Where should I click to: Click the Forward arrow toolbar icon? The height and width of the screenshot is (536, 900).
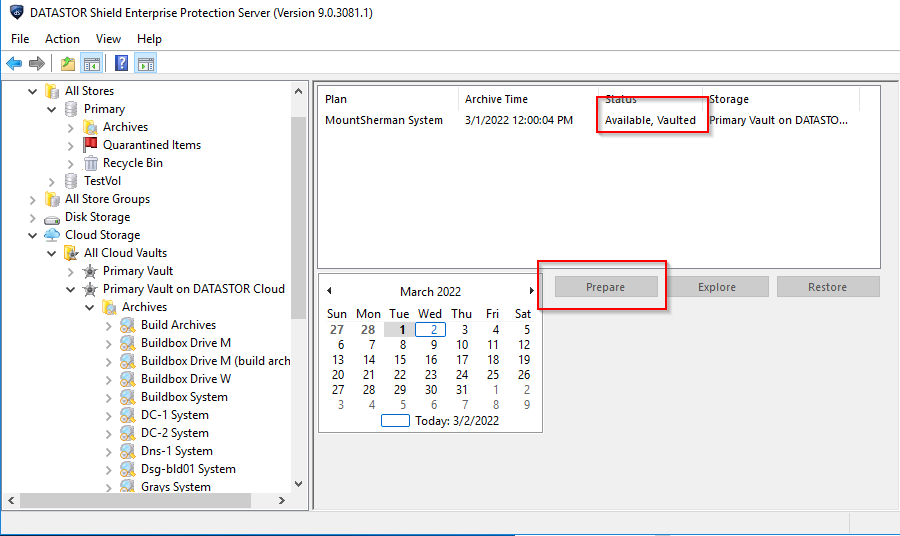tap(37, 64)
